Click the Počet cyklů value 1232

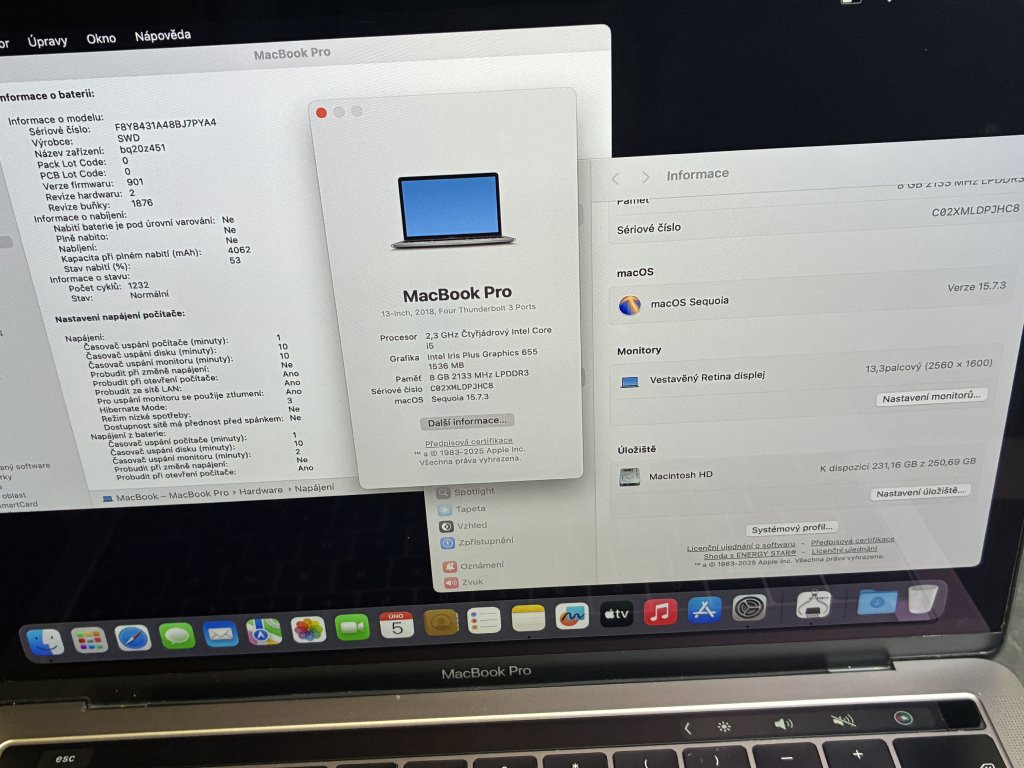(138, 285)
